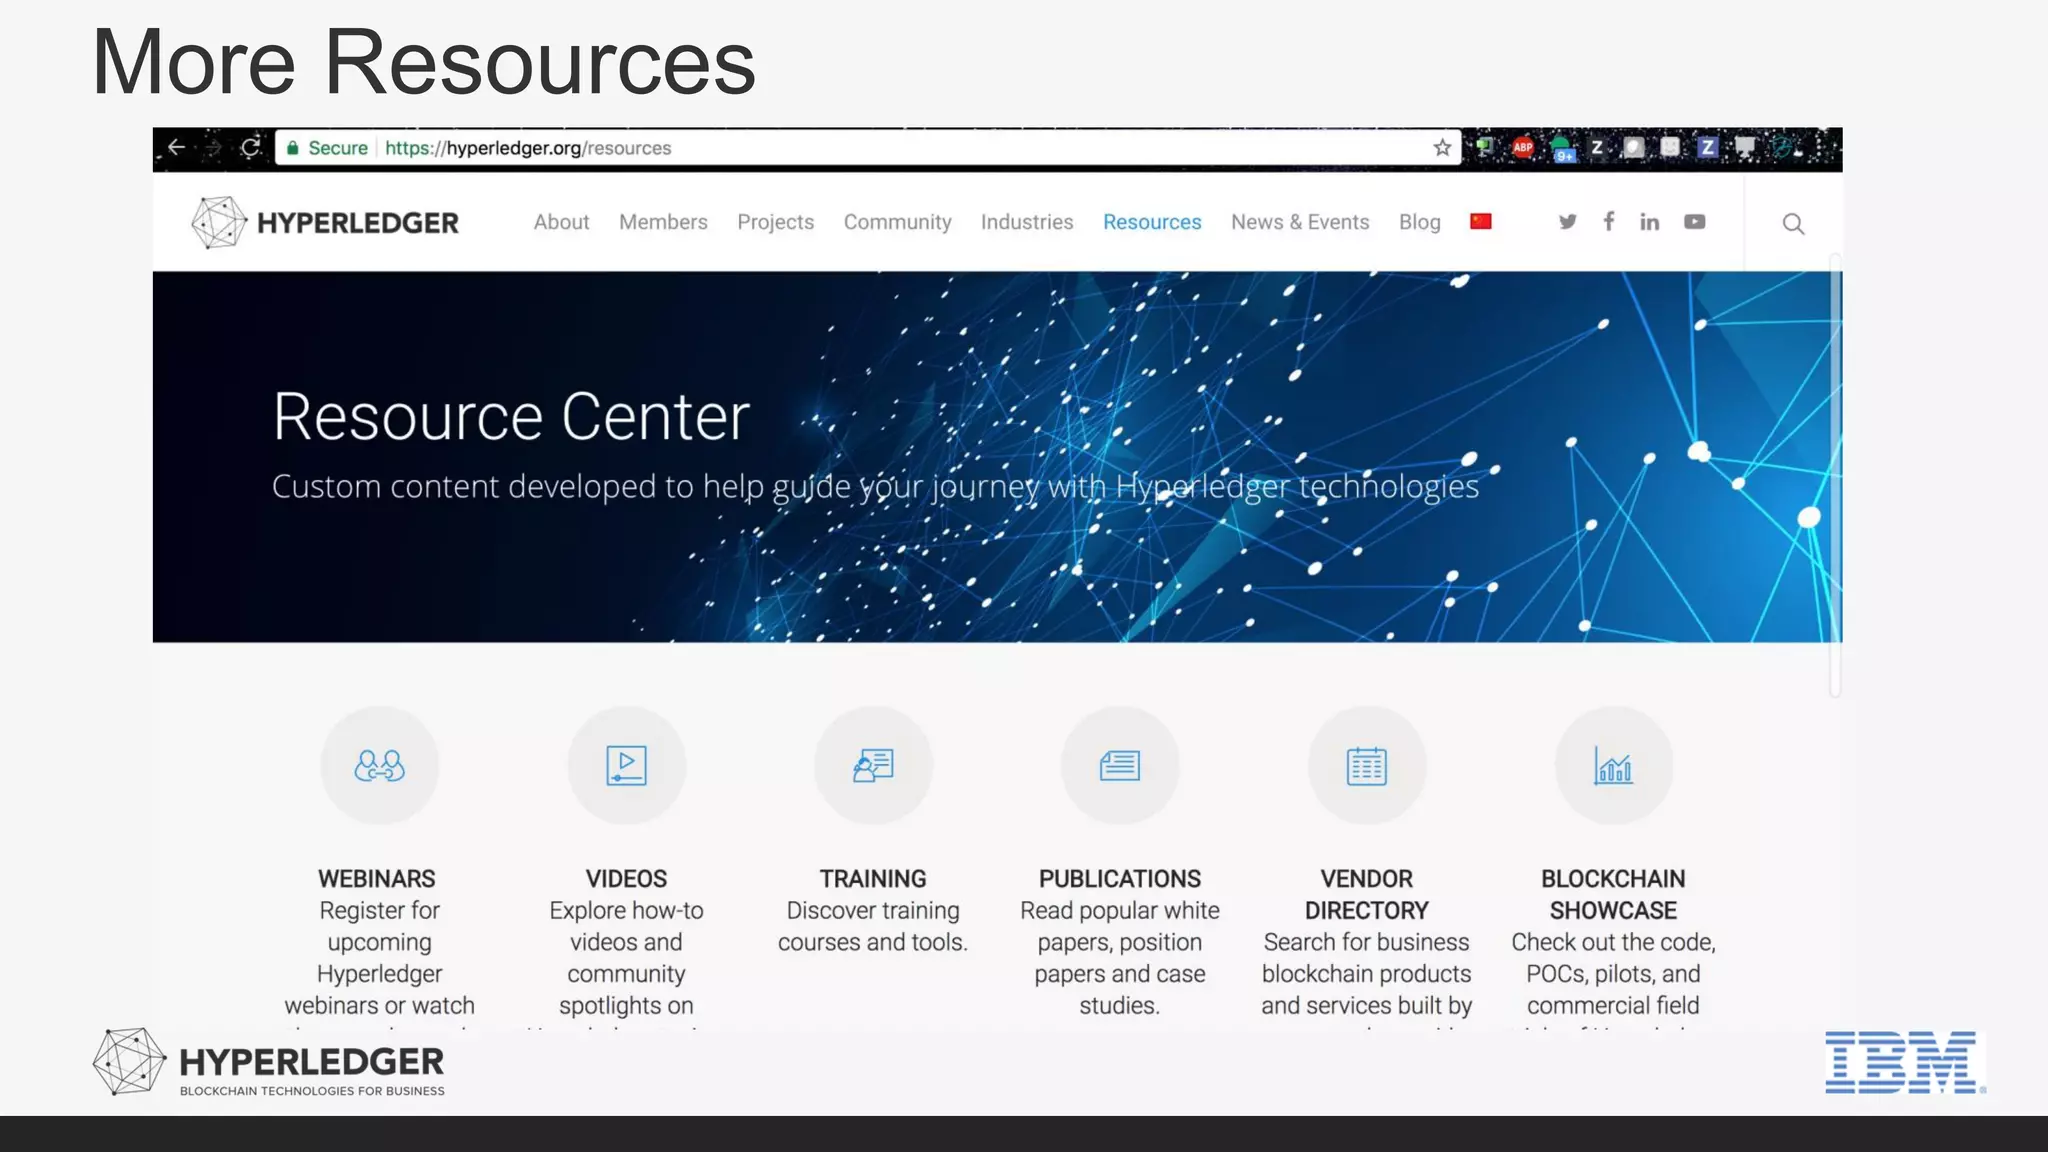The height and width of the screenshot is (1152, 2048).
Task: Open the Members menu item
Action: tap(663, 222)
